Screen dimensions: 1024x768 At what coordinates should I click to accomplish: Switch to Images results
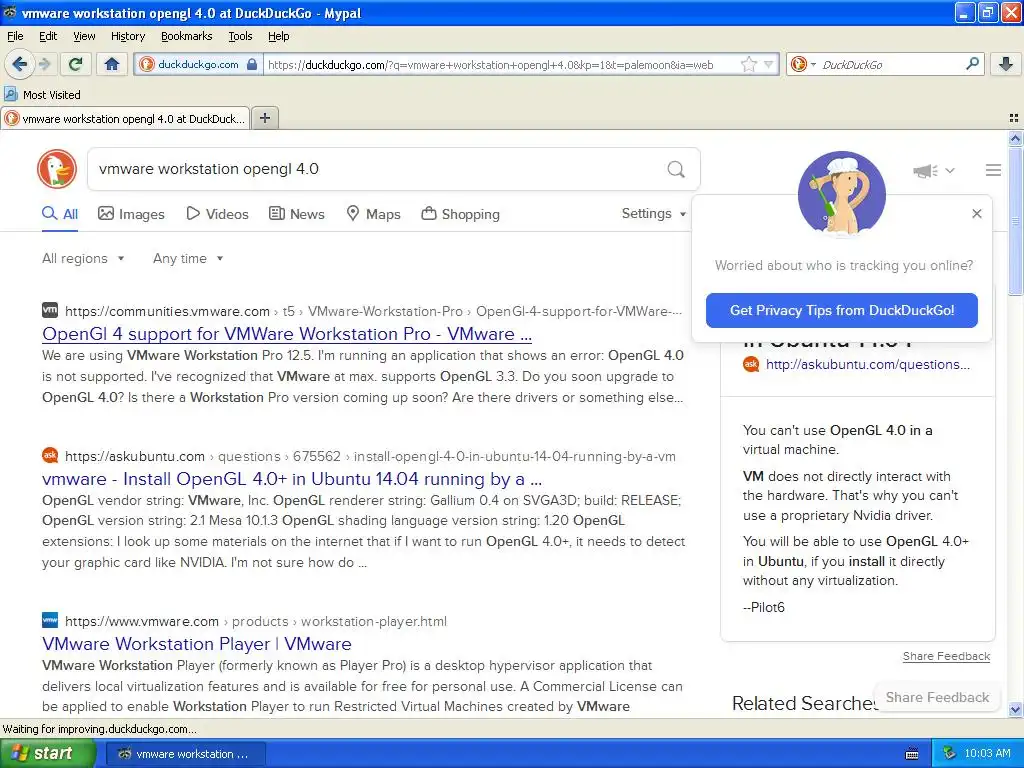pos(131,214)
